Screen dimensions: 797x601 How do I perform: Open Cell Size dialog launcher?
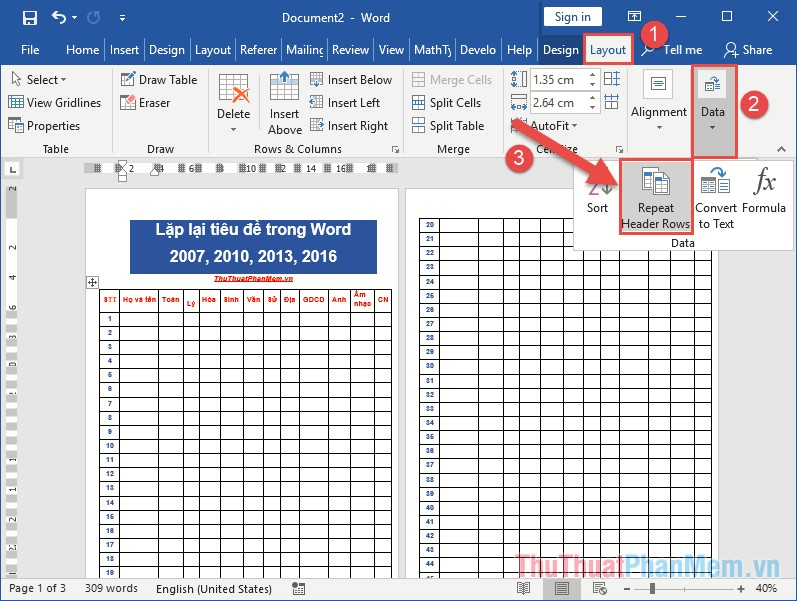click(x=619, y=149)
